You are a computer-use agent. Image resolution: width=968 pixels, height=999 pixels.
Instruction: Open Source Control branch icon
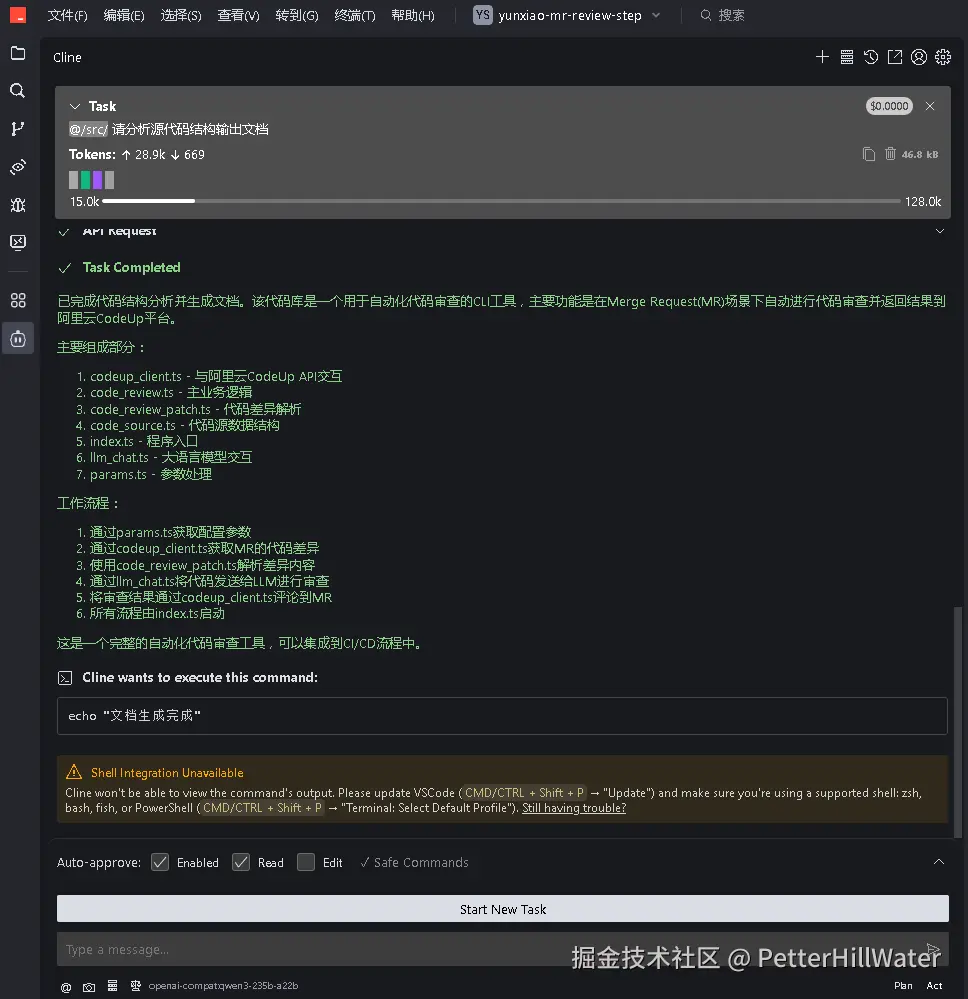(18, 129)
